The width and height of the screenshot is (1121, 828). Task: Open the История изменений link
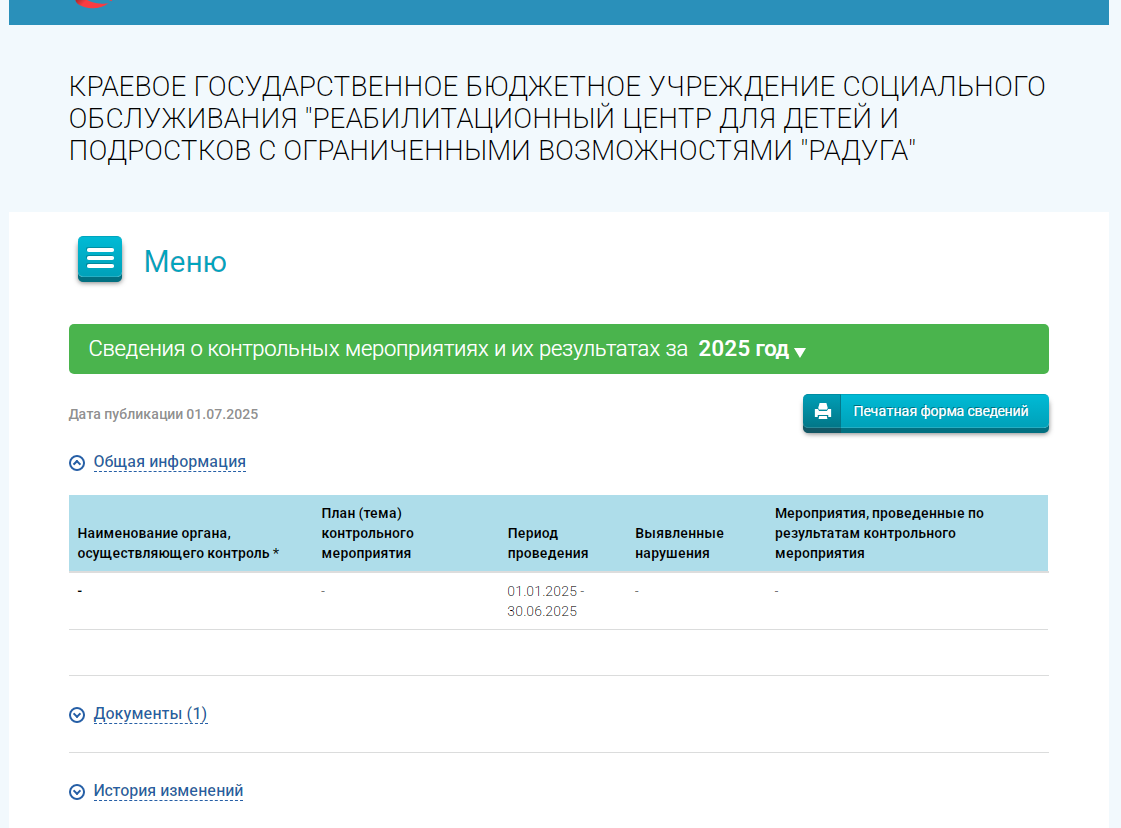168,791
